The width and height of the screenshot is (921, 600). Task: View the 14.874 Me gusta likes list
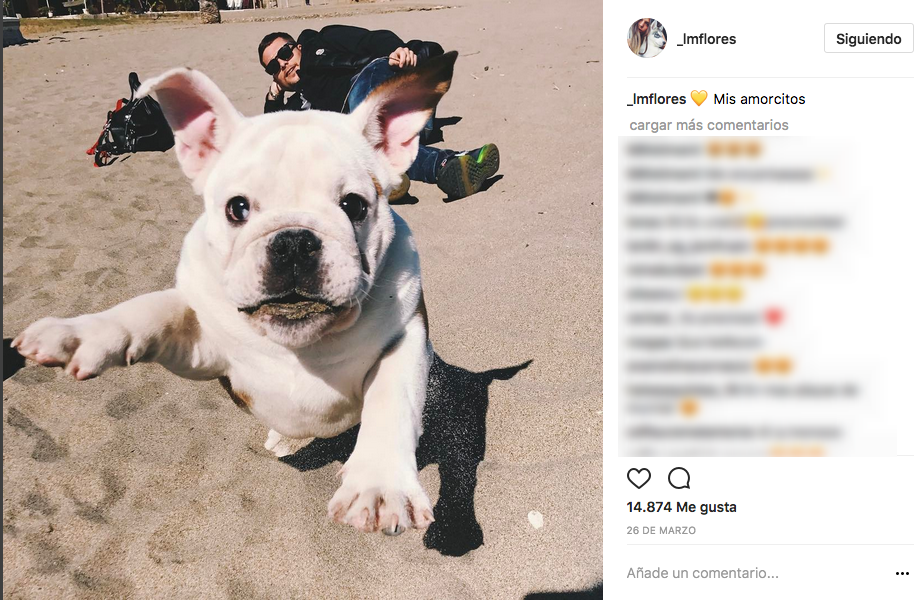point(681,507)
